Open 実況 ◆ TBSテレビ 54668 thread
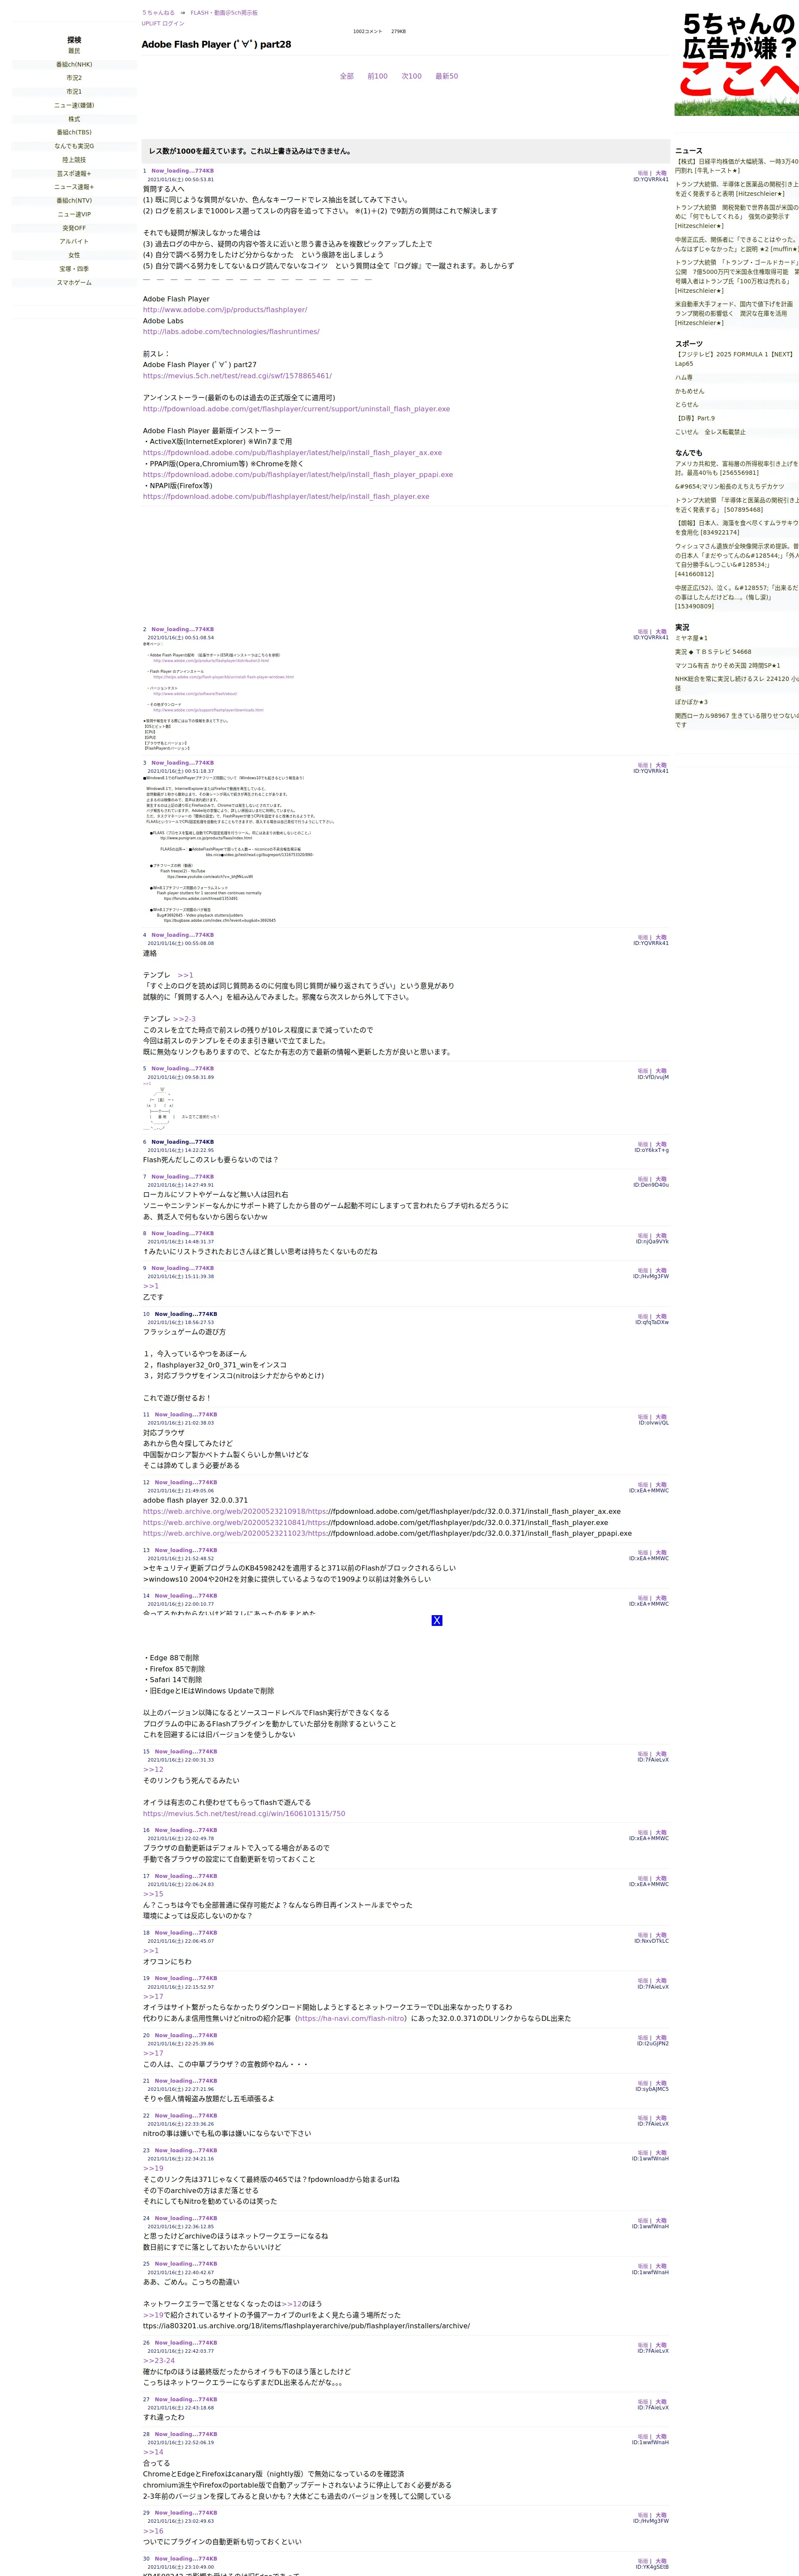 713,652
